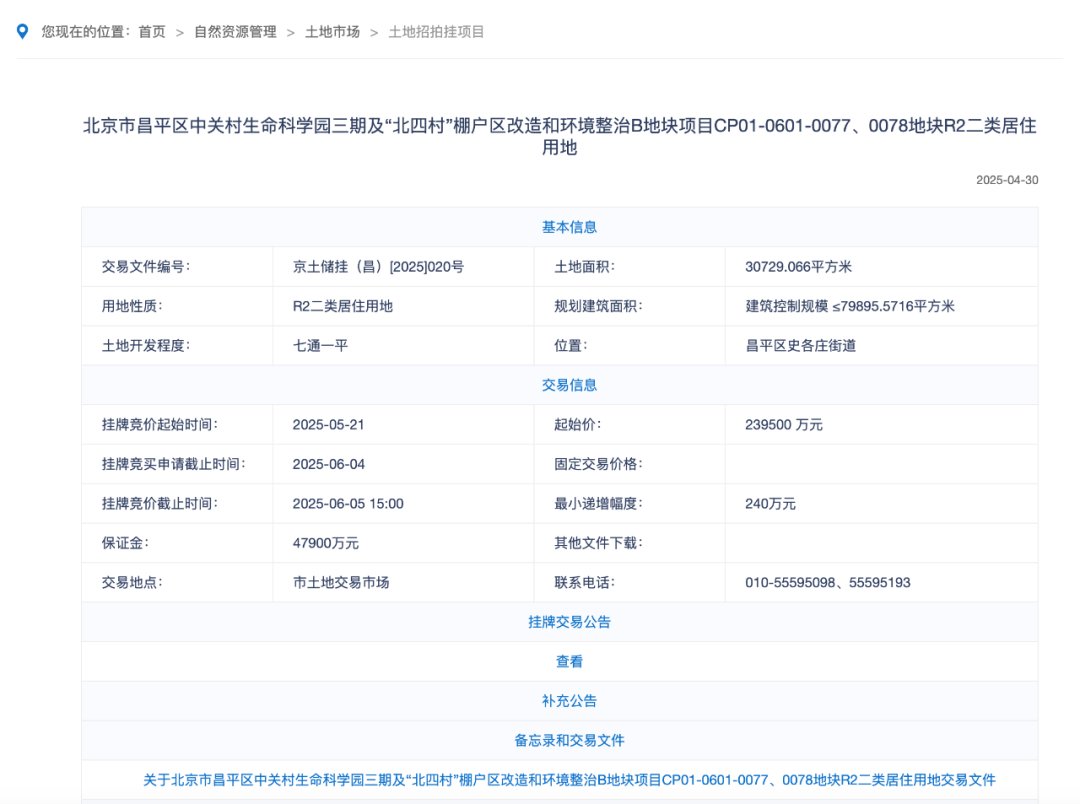Select the 挂牌交易公告 section header
1080x804 pixels.
(569, 622)
